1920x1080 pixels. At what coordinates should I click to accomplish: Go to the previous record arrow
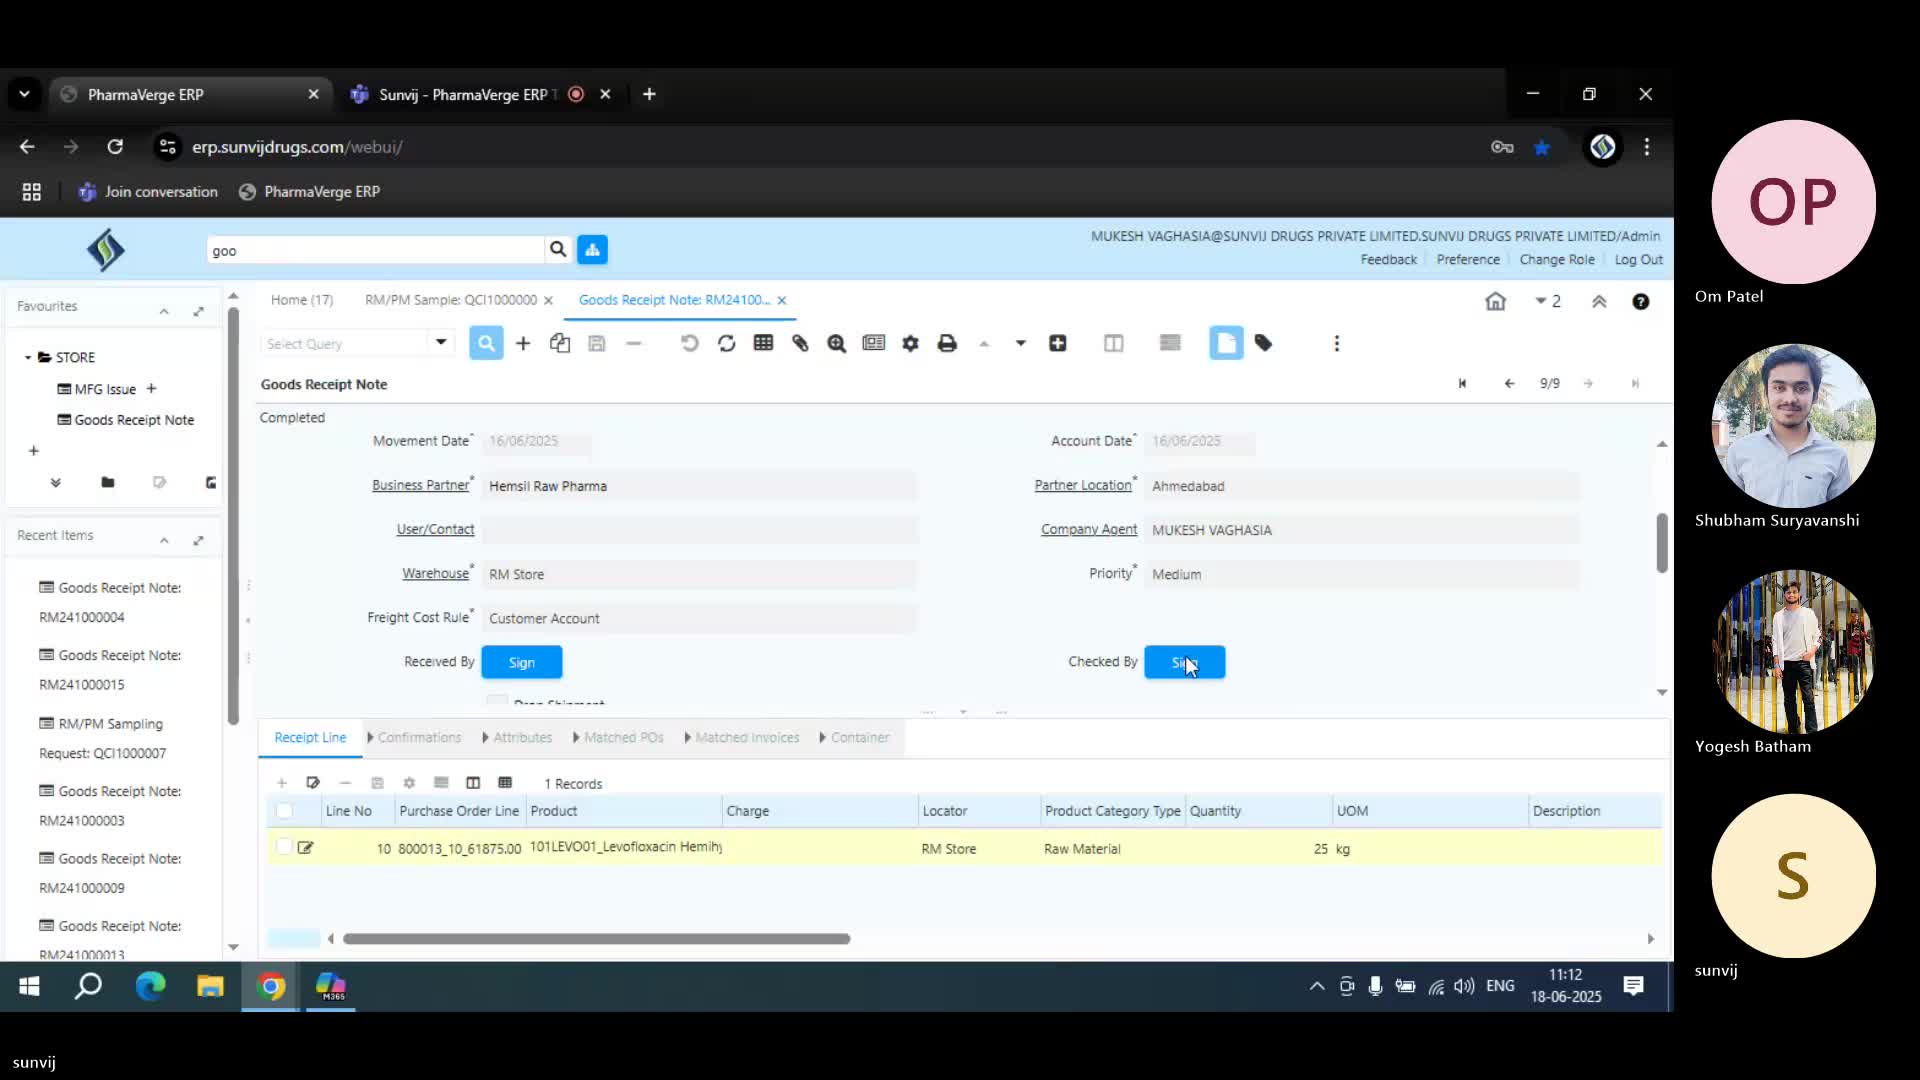pyautogui.click(x=1509, y=383)
